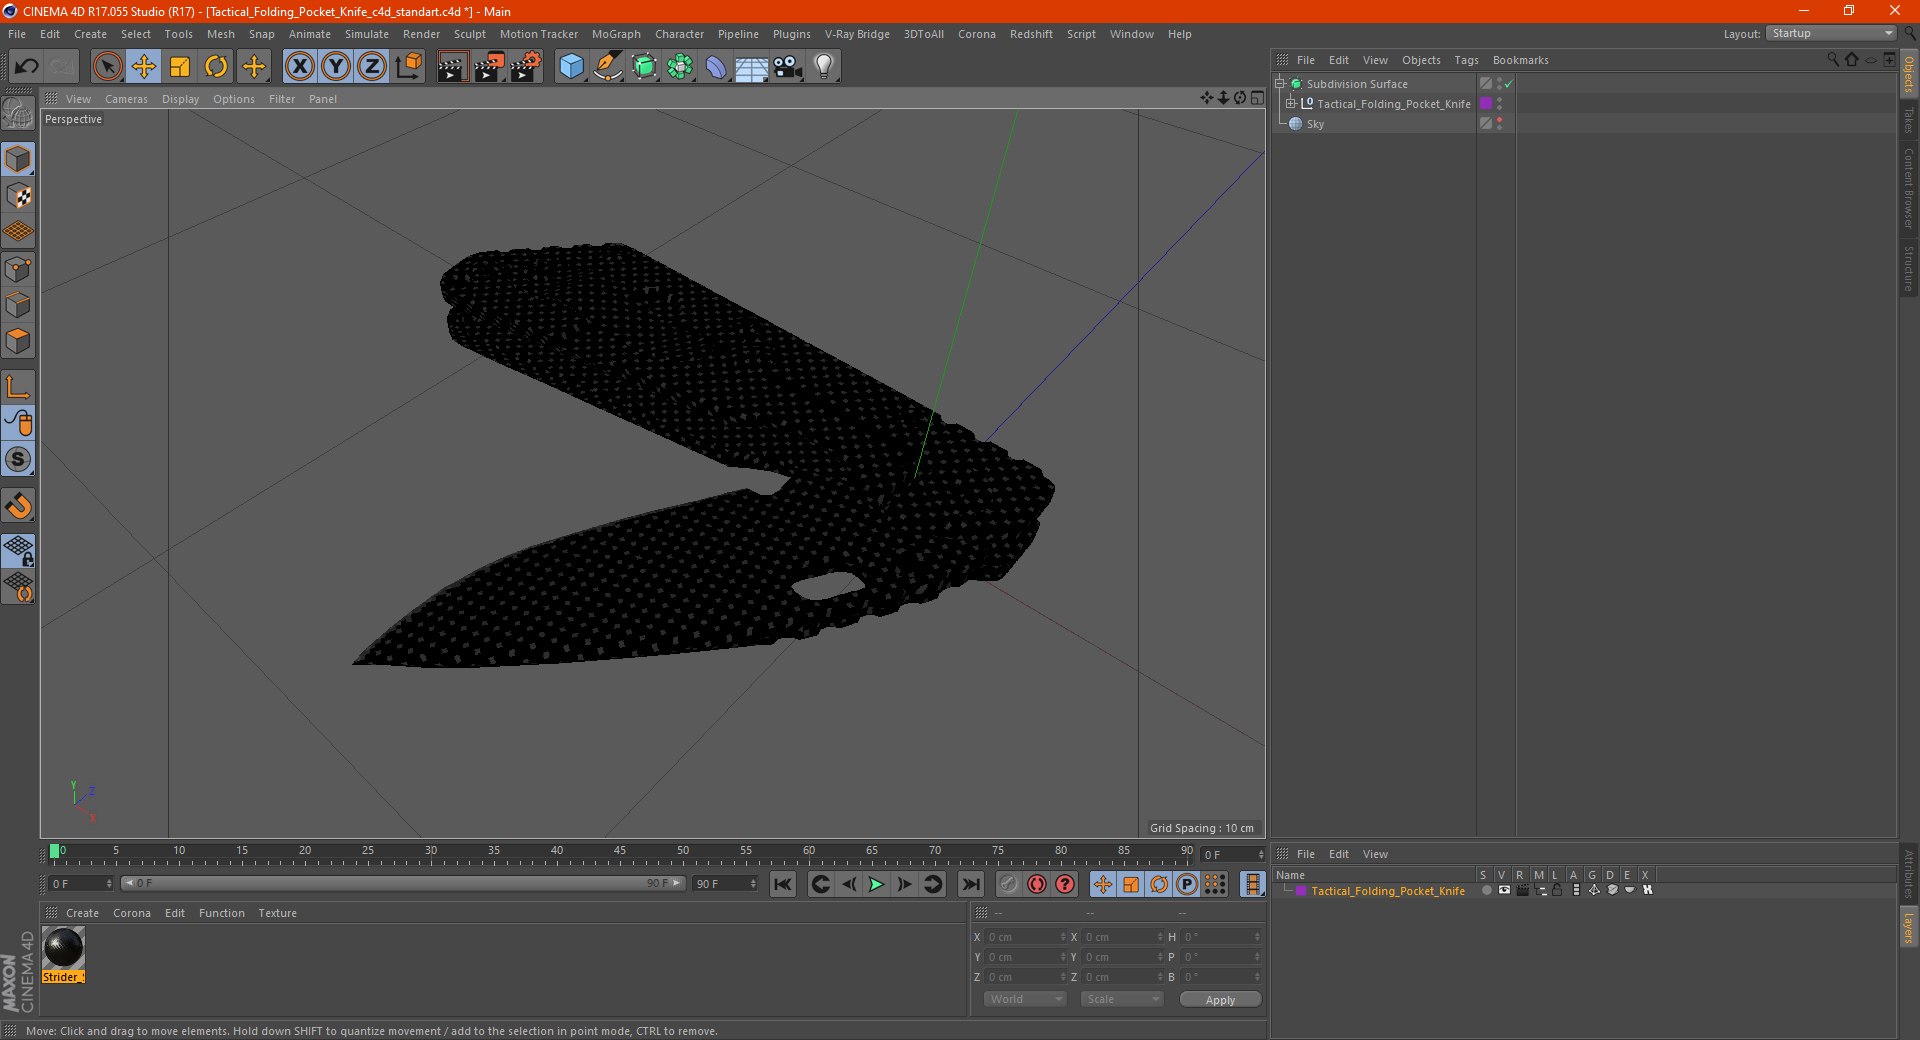Open the Layout Startup dropdown
This screenshot has width=1920, height=1040.
tap(1831, 33)
